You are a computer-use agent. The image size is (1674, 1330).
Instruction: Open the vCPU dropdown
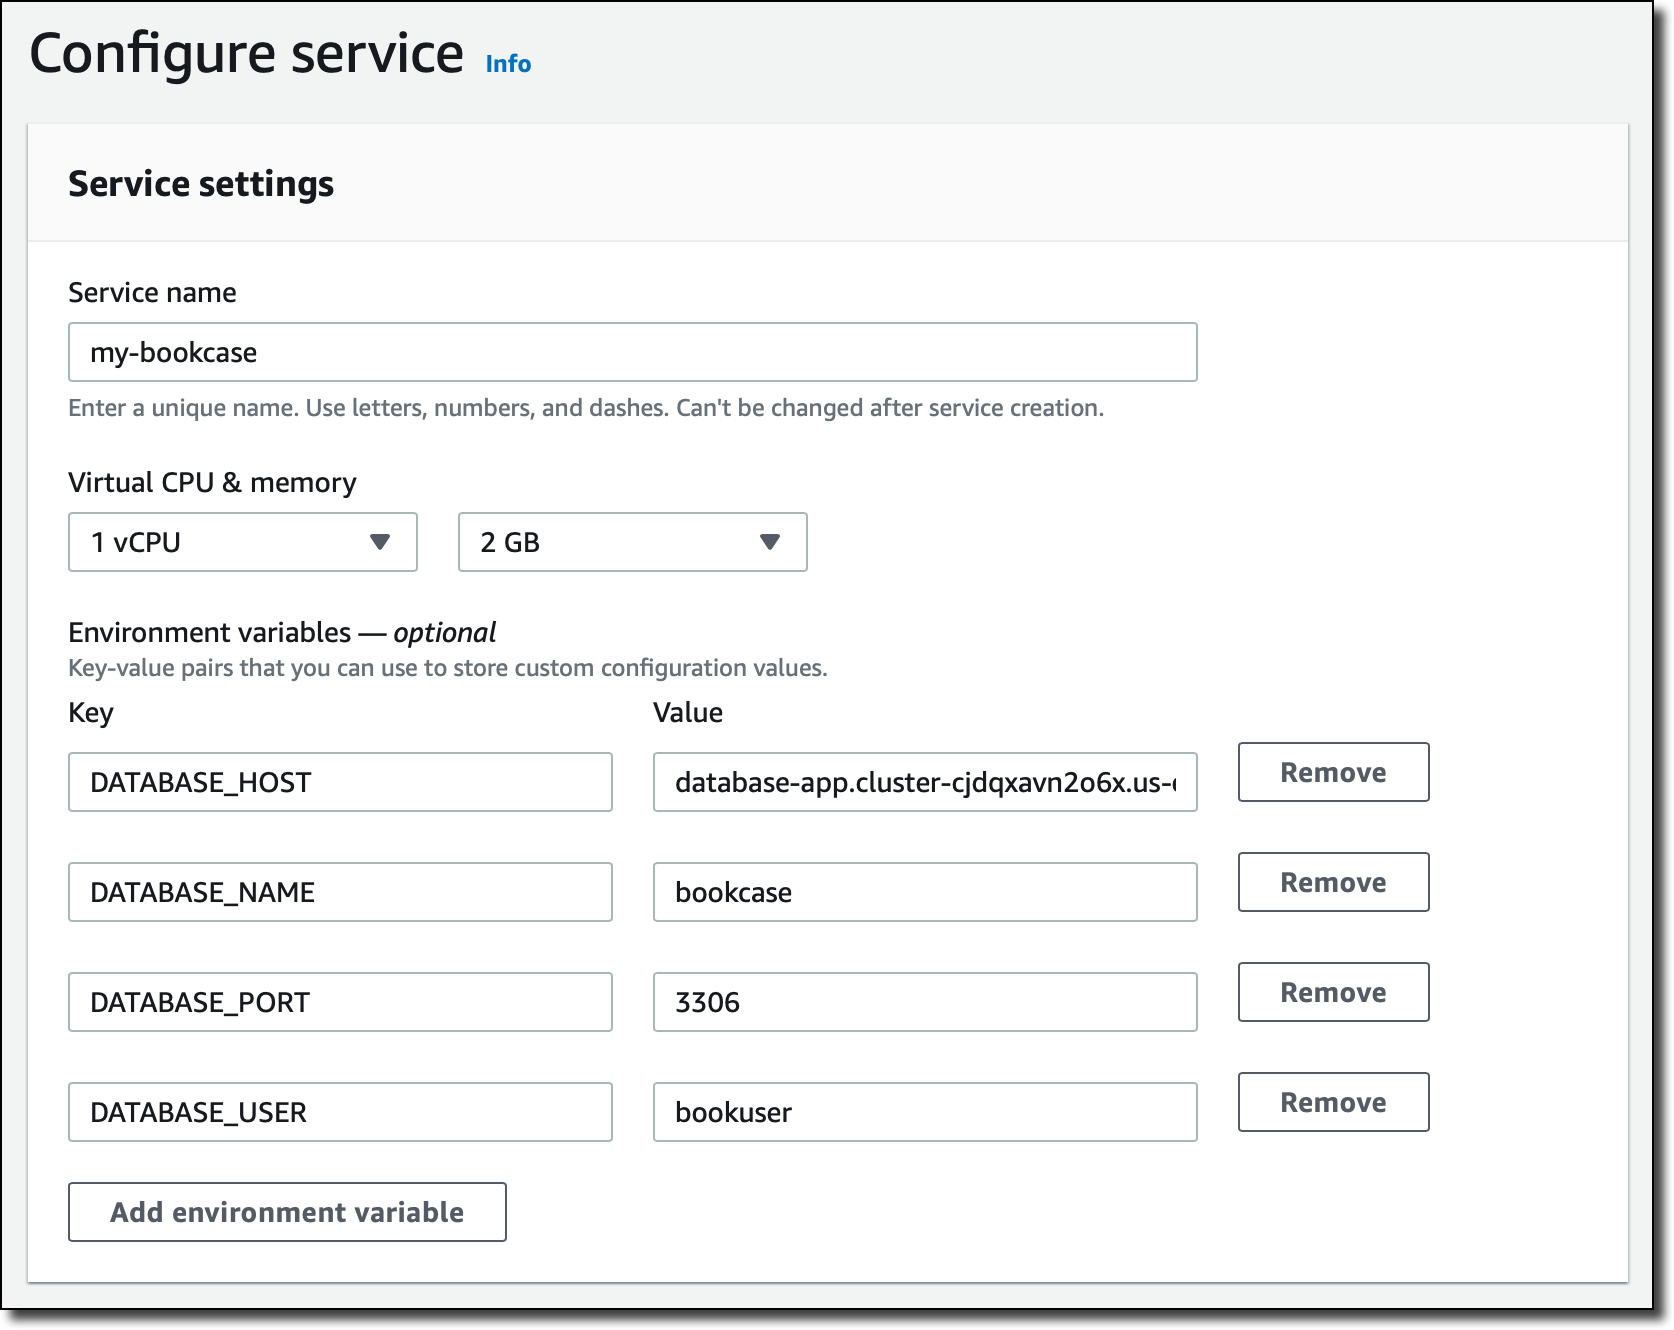(242, 542)
